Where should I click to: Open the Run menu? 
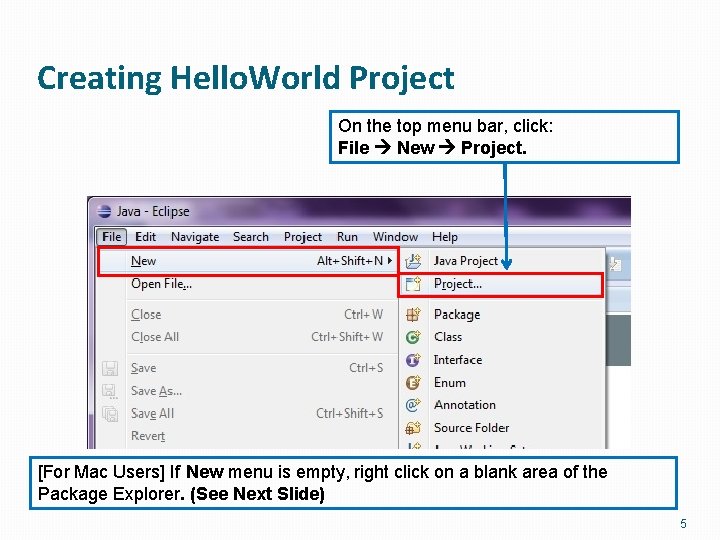347,237
